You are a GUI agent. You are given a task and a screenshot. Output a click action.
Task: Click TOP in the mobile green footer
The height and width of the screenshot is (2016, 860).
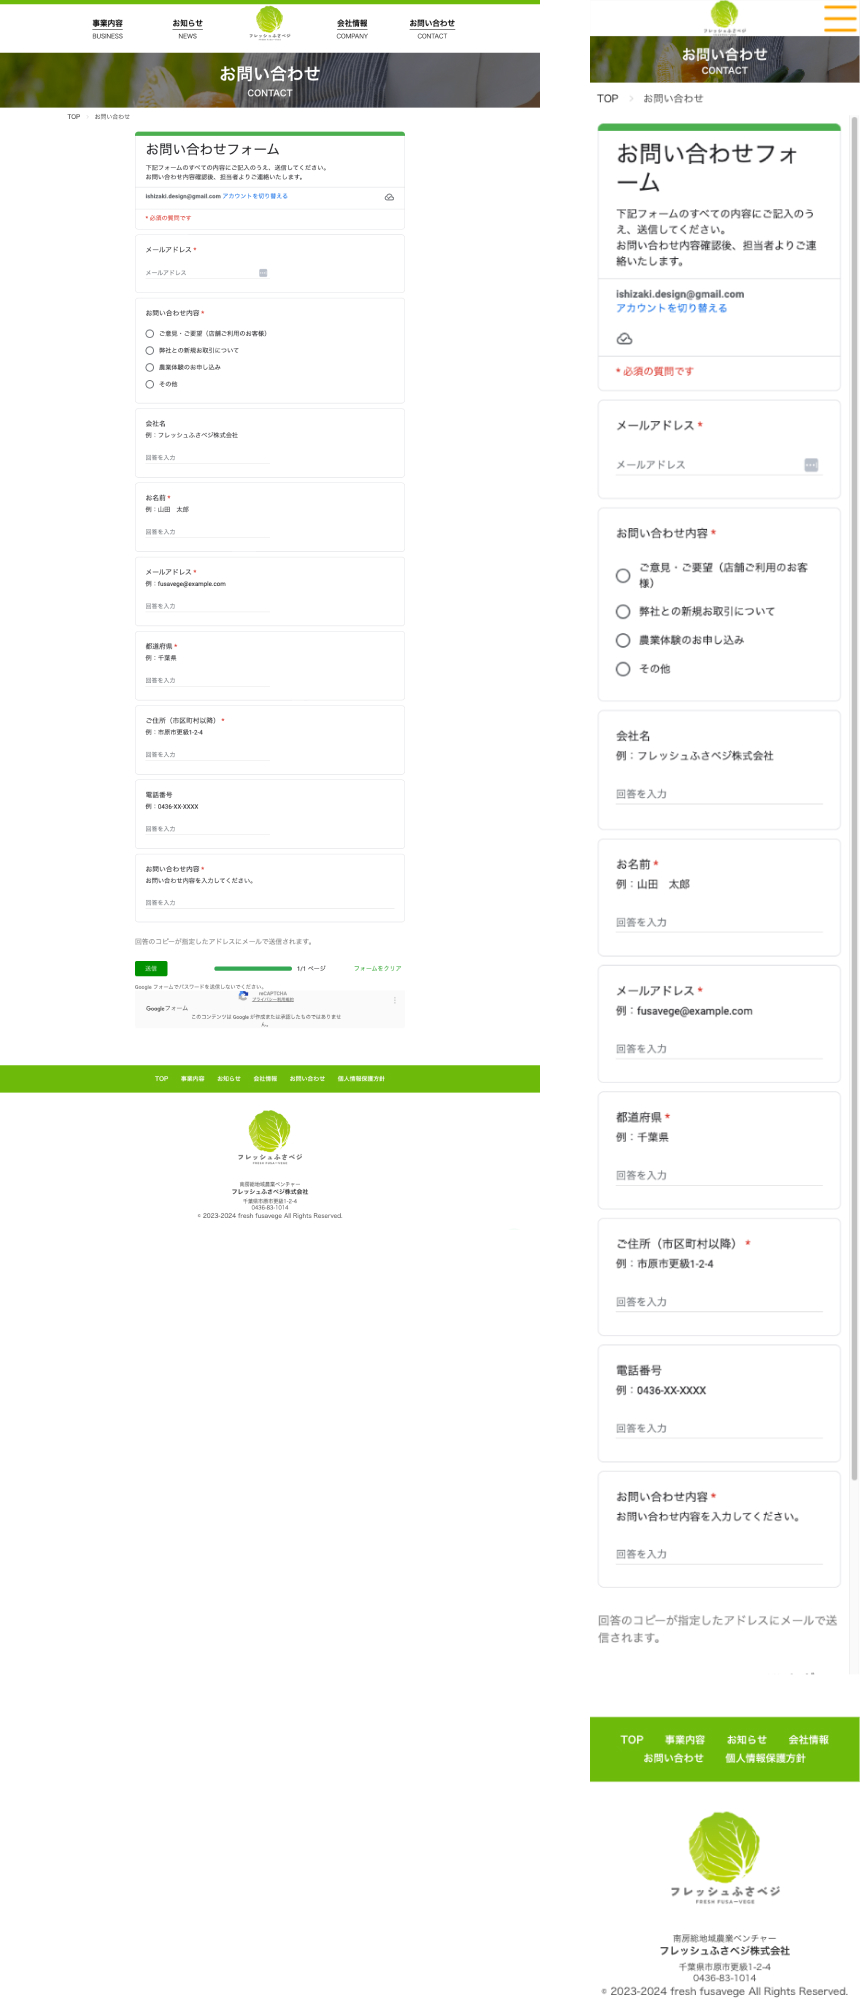(x=632, y=1740)
